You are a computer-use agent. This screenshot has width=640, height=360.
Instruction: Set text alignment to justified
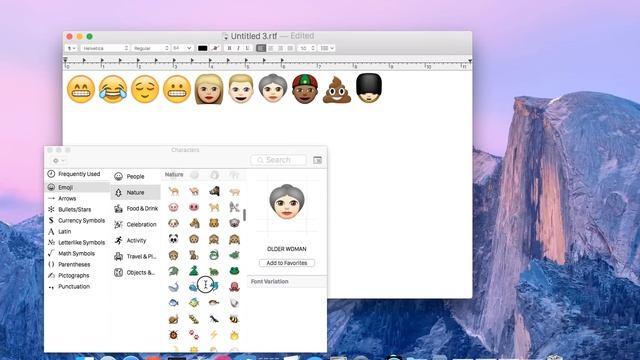290,48
